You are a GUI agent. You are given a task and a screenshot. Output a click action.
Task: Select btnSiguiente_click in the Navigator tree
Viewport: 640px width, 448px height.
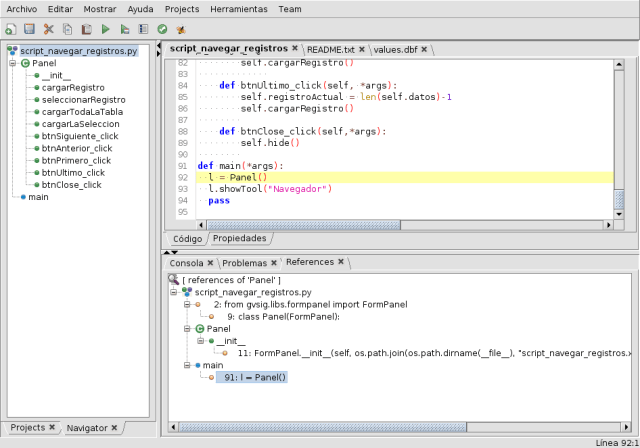point(80,136)
